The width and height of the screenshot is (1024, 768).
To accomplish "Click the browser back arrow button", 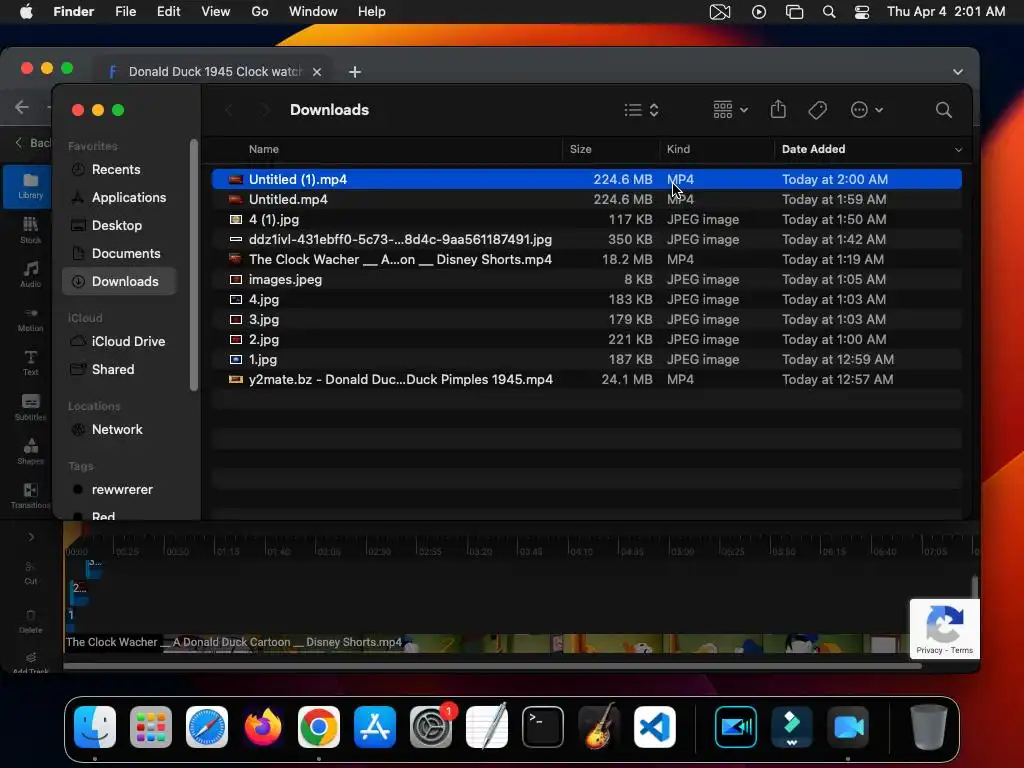I will click(x=22, y=107).
